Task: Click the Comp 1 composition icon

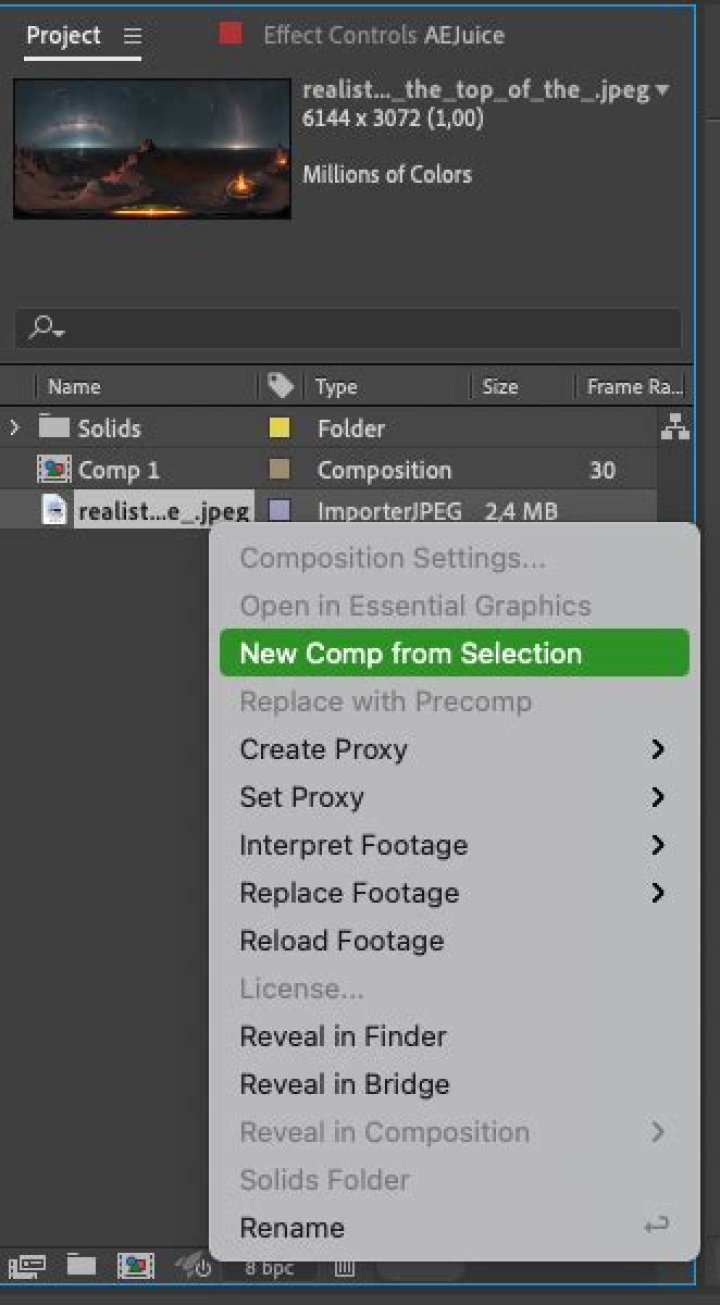Action: pos(53,469)
